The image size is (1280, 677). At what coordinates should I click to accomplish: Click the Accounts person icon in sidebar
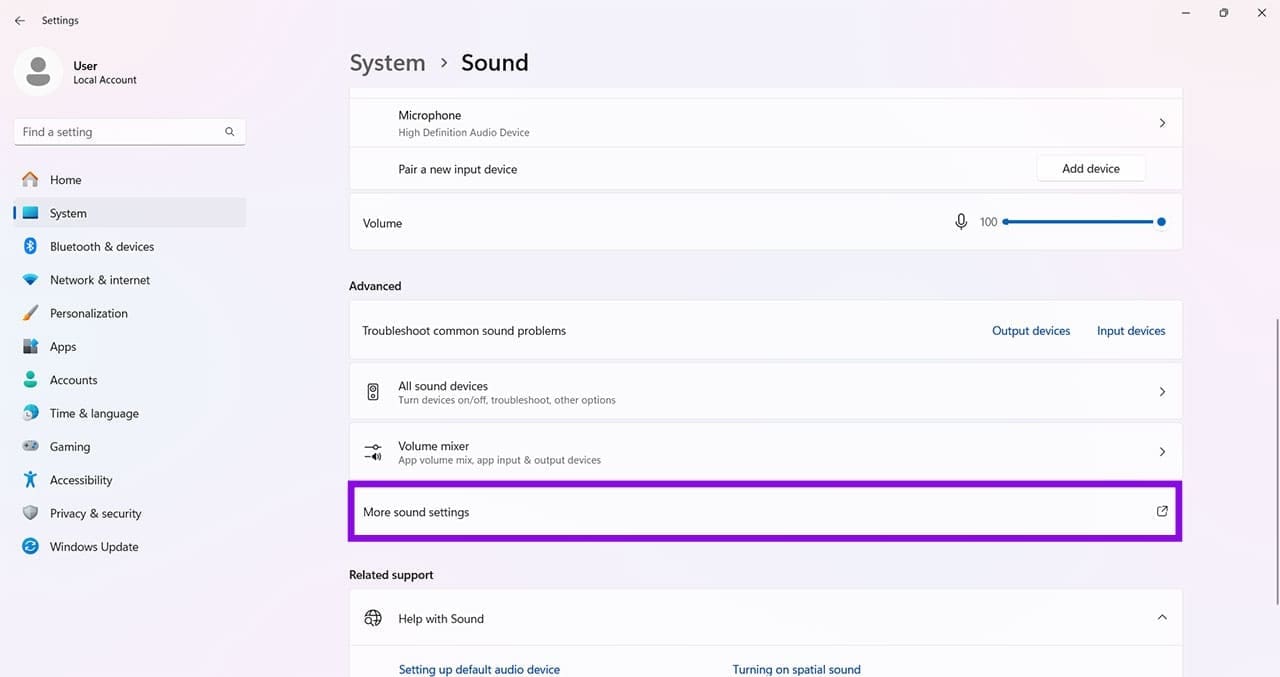click(x=30, y=380)
